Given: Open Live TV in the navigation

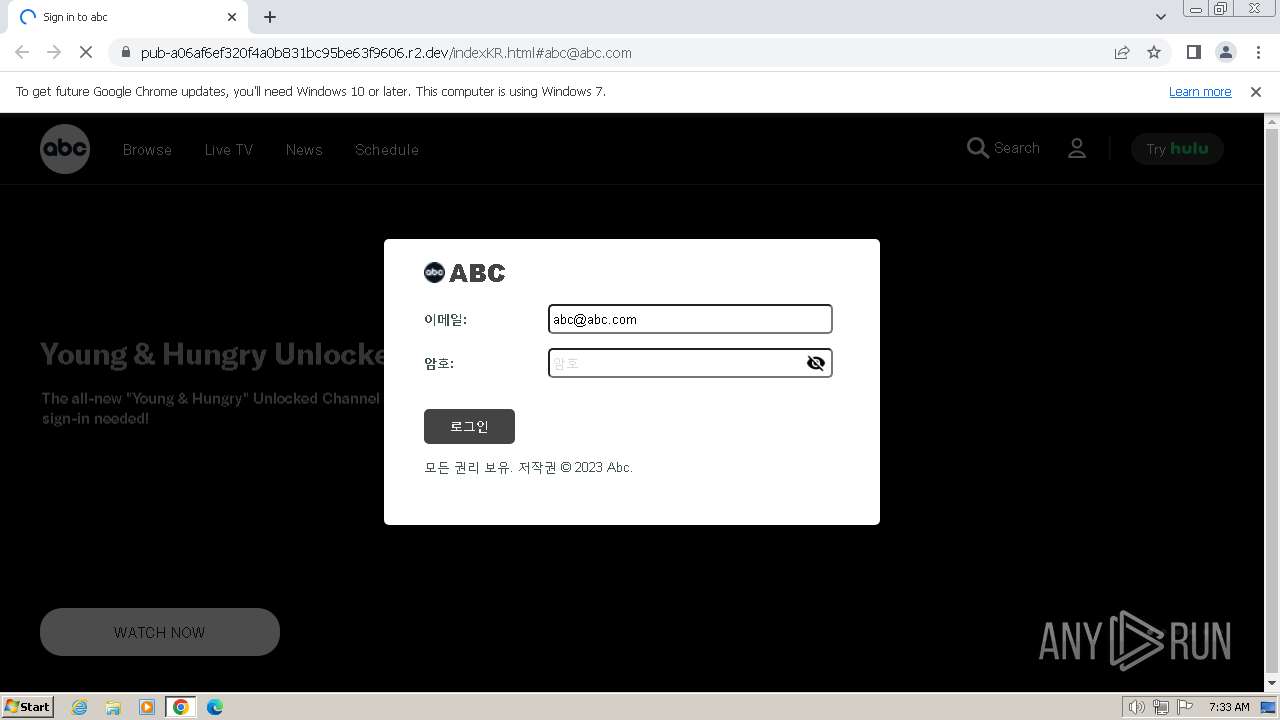Looking at the screenshot, I should pyautogui.click(x=229, y=150).
